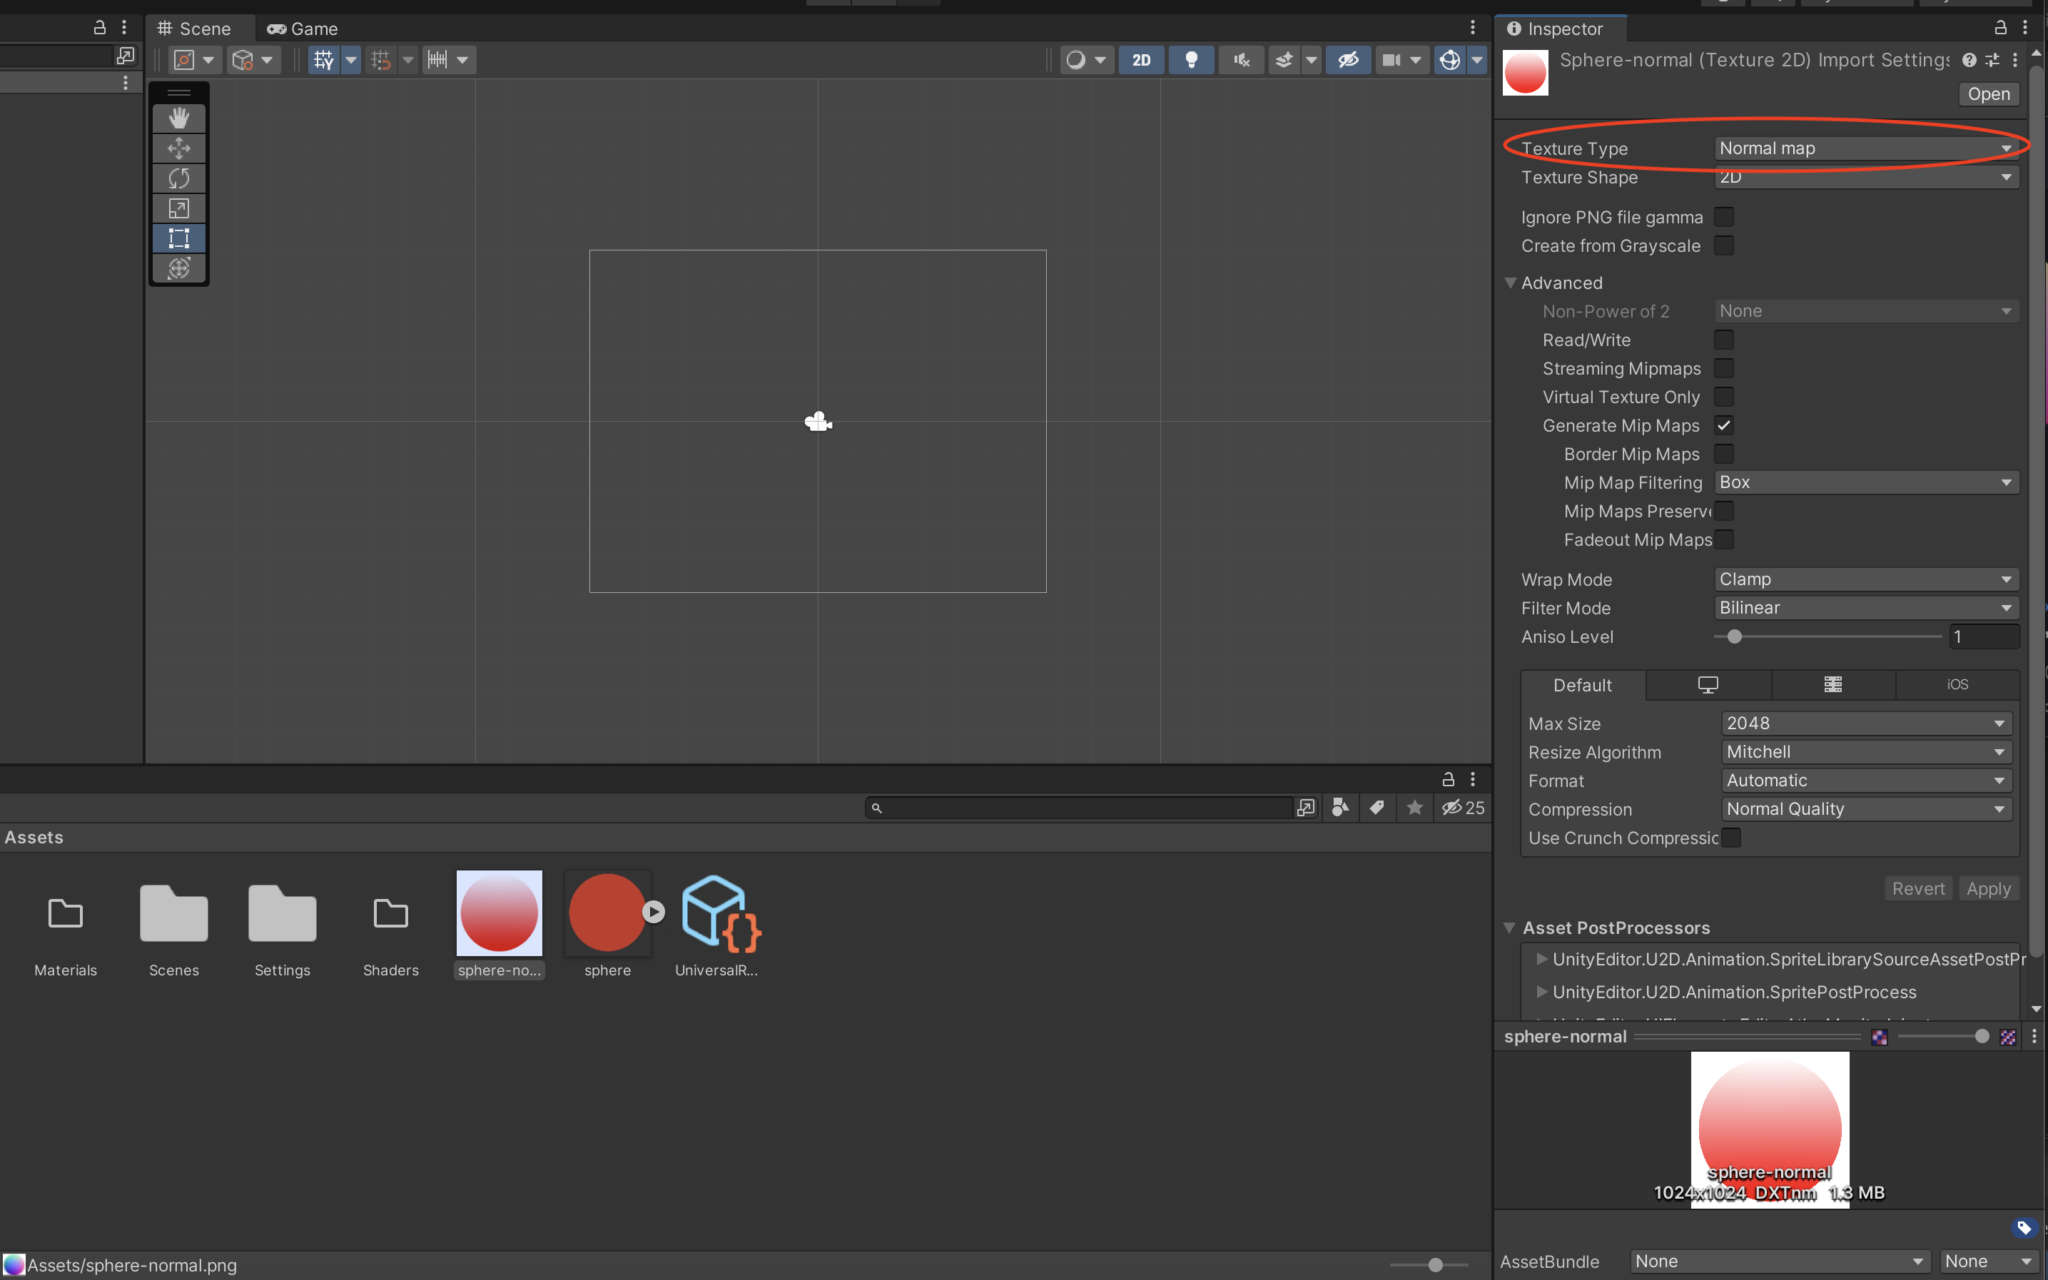Collapse the Advanced section
Viewport: 2048px width, 1280px height.
click(x=1510, y=283)
